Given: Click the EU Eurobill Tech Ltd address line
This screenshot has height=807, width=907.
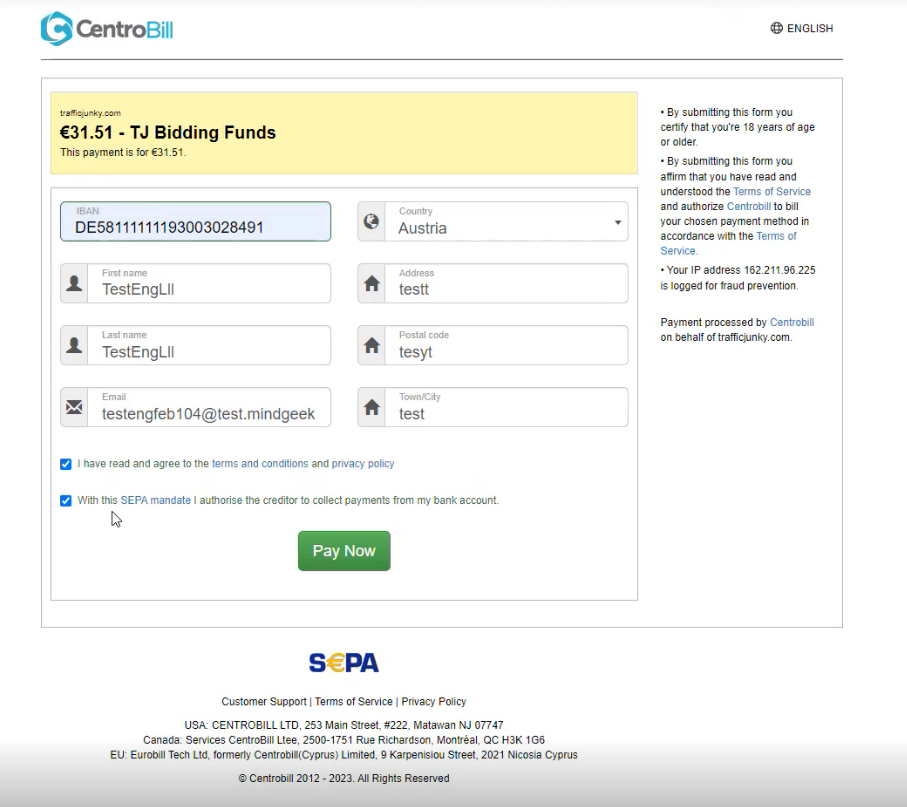Looking at the screenshot, I should pyautogui.click(x=344, y=755).
